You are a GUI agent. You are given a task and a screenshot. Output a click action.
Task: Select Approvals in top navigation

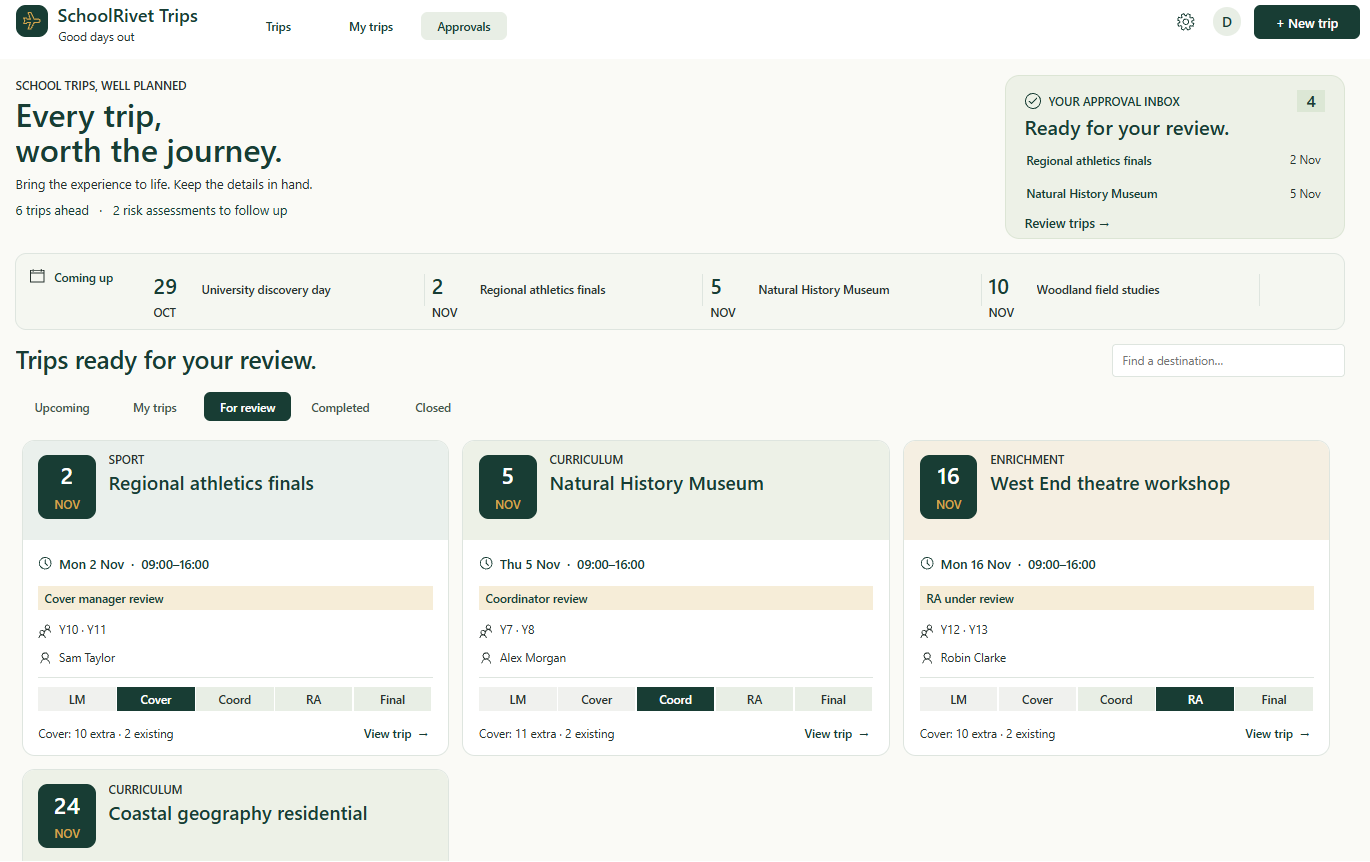tap(464, 26)
